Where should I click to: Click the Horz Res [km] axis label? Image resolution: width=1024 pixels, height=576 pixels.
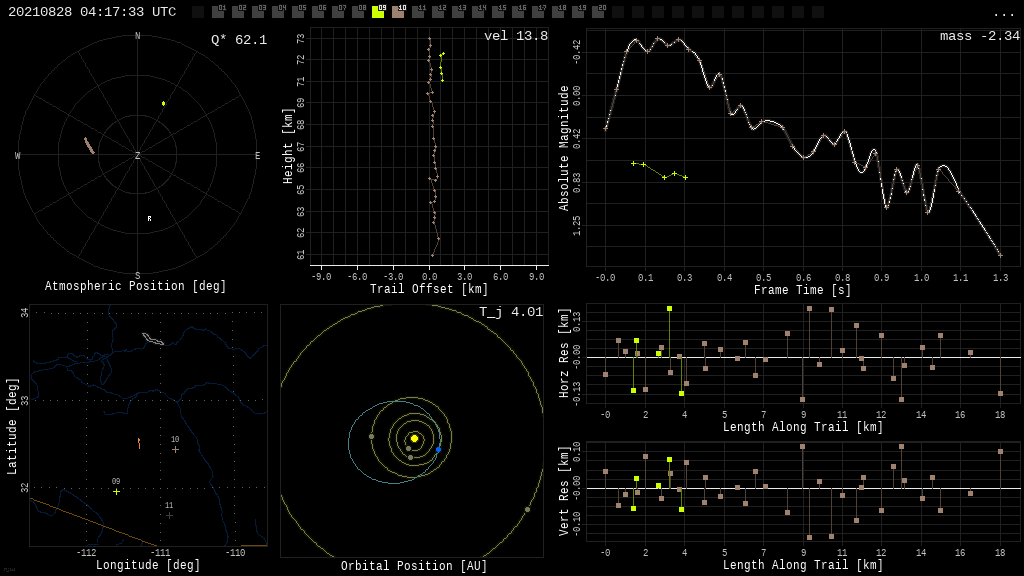tap(564, 353)
